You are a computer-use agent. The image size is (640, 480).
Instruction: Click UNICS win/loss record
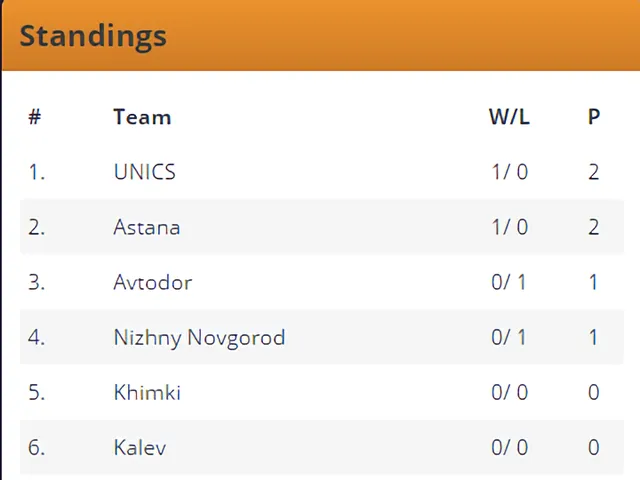(x=510, y=172)
